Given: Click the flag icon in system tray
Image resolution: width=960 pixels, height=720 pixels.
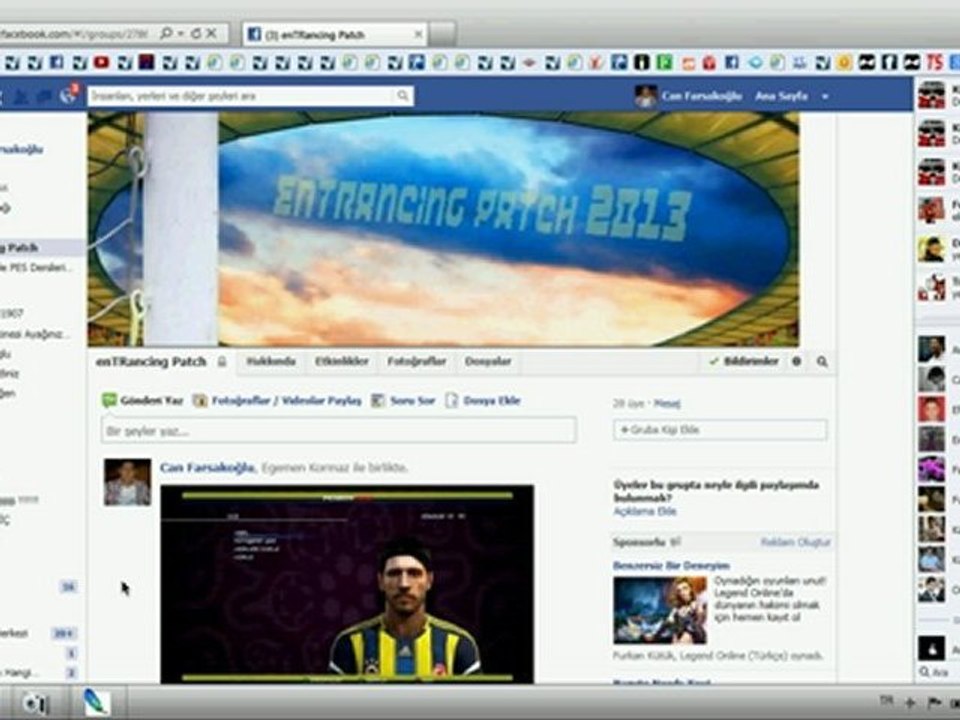Looking at the screenshot, I should click(935, 702).
